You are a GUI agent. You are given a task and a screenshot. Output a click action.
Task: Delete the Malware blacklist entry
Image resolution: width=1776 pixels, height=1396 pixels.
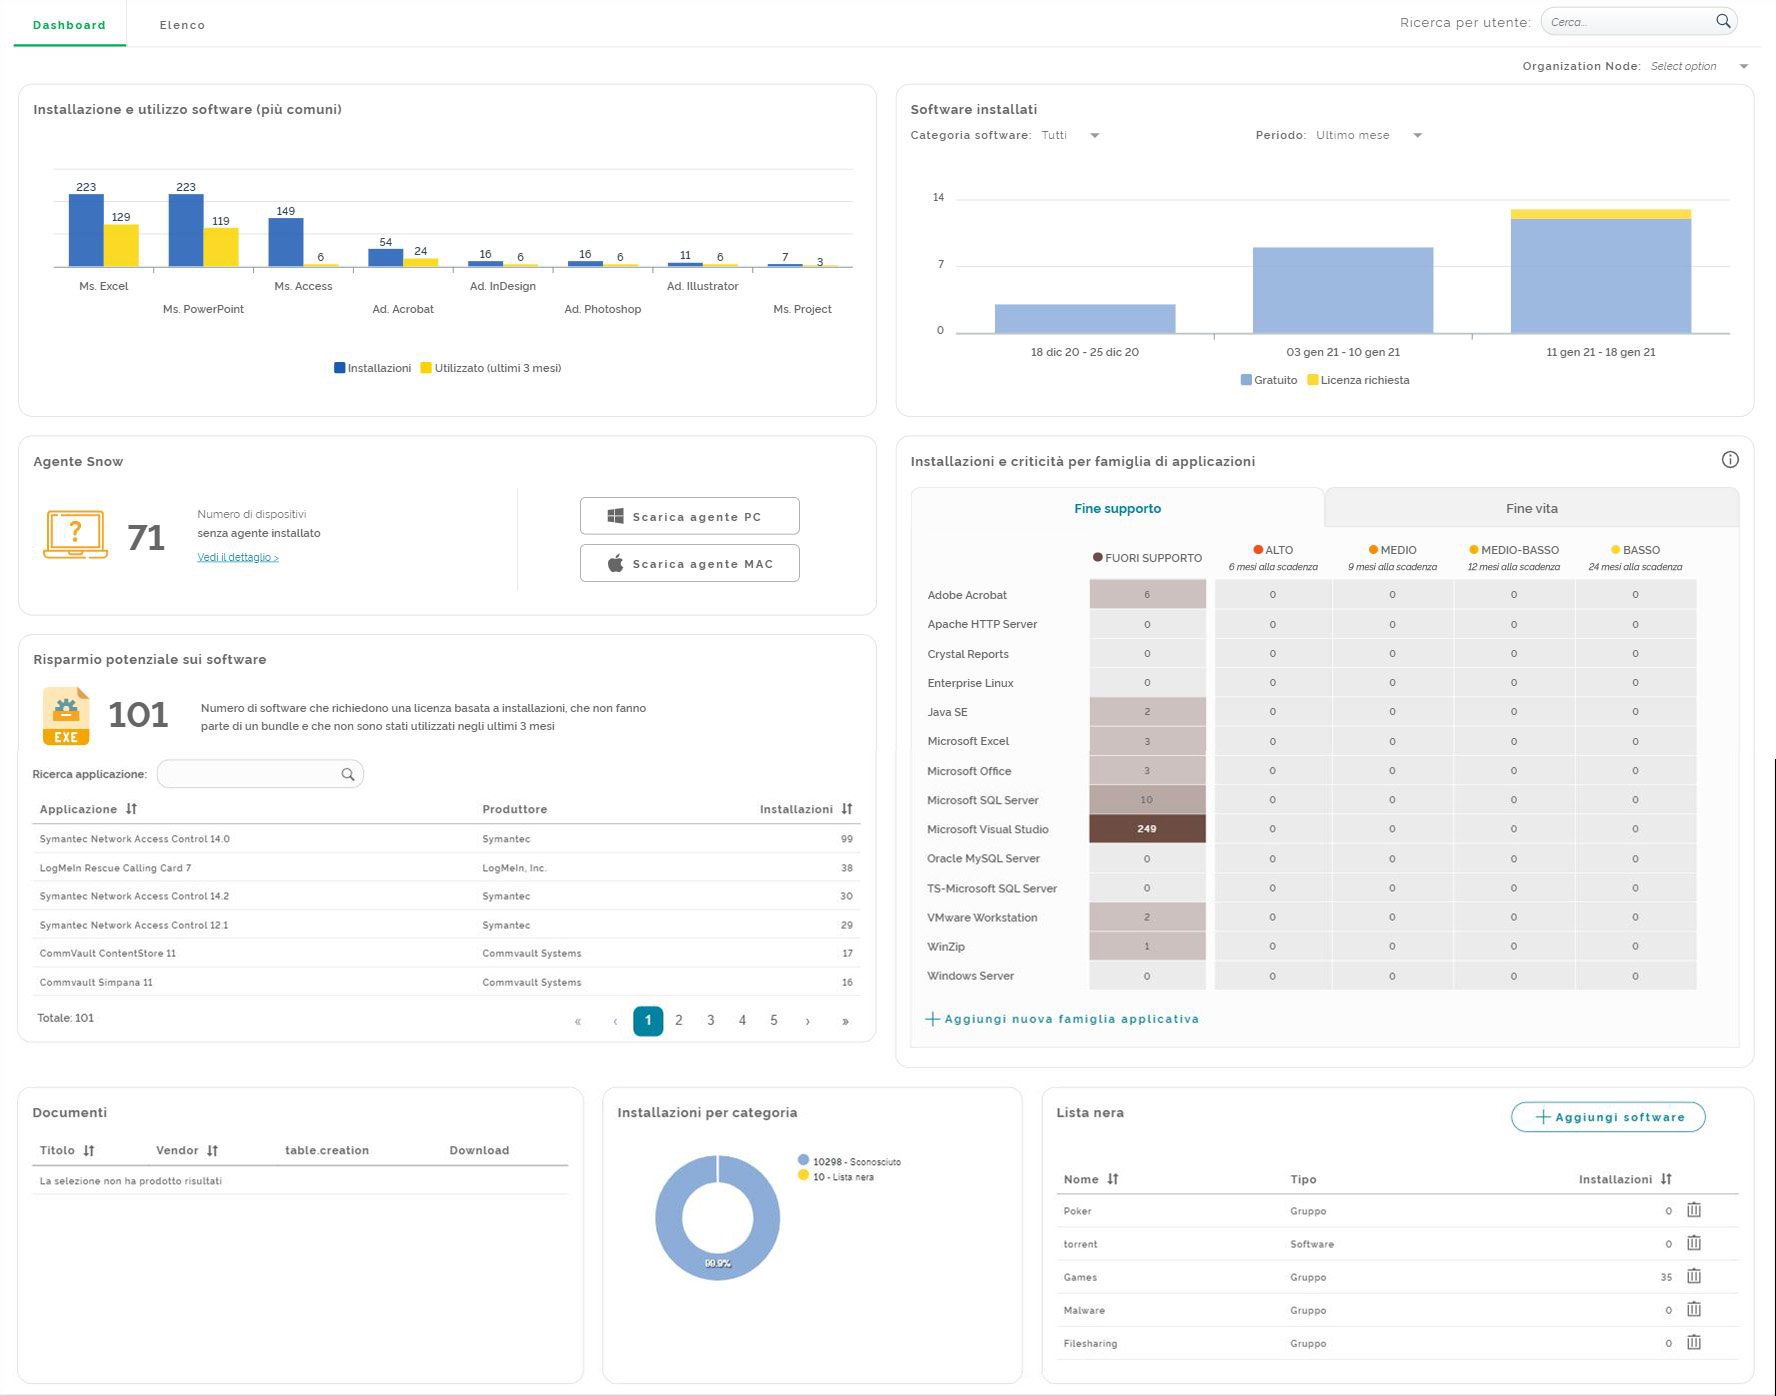point(1694,1309)
